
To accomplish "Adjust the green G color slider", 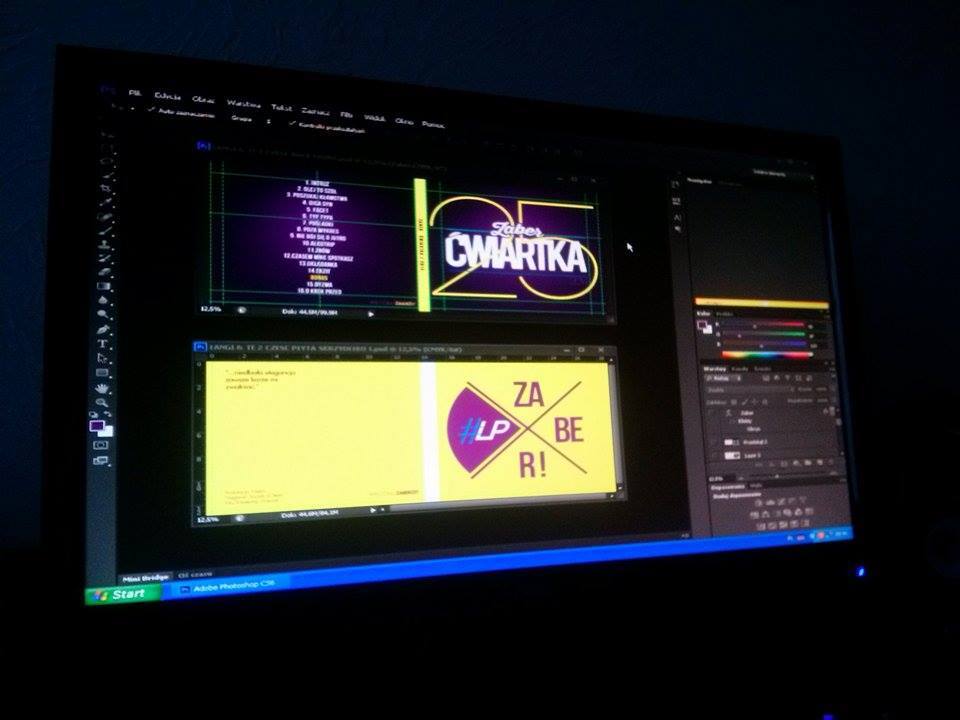I will point(763,334).
